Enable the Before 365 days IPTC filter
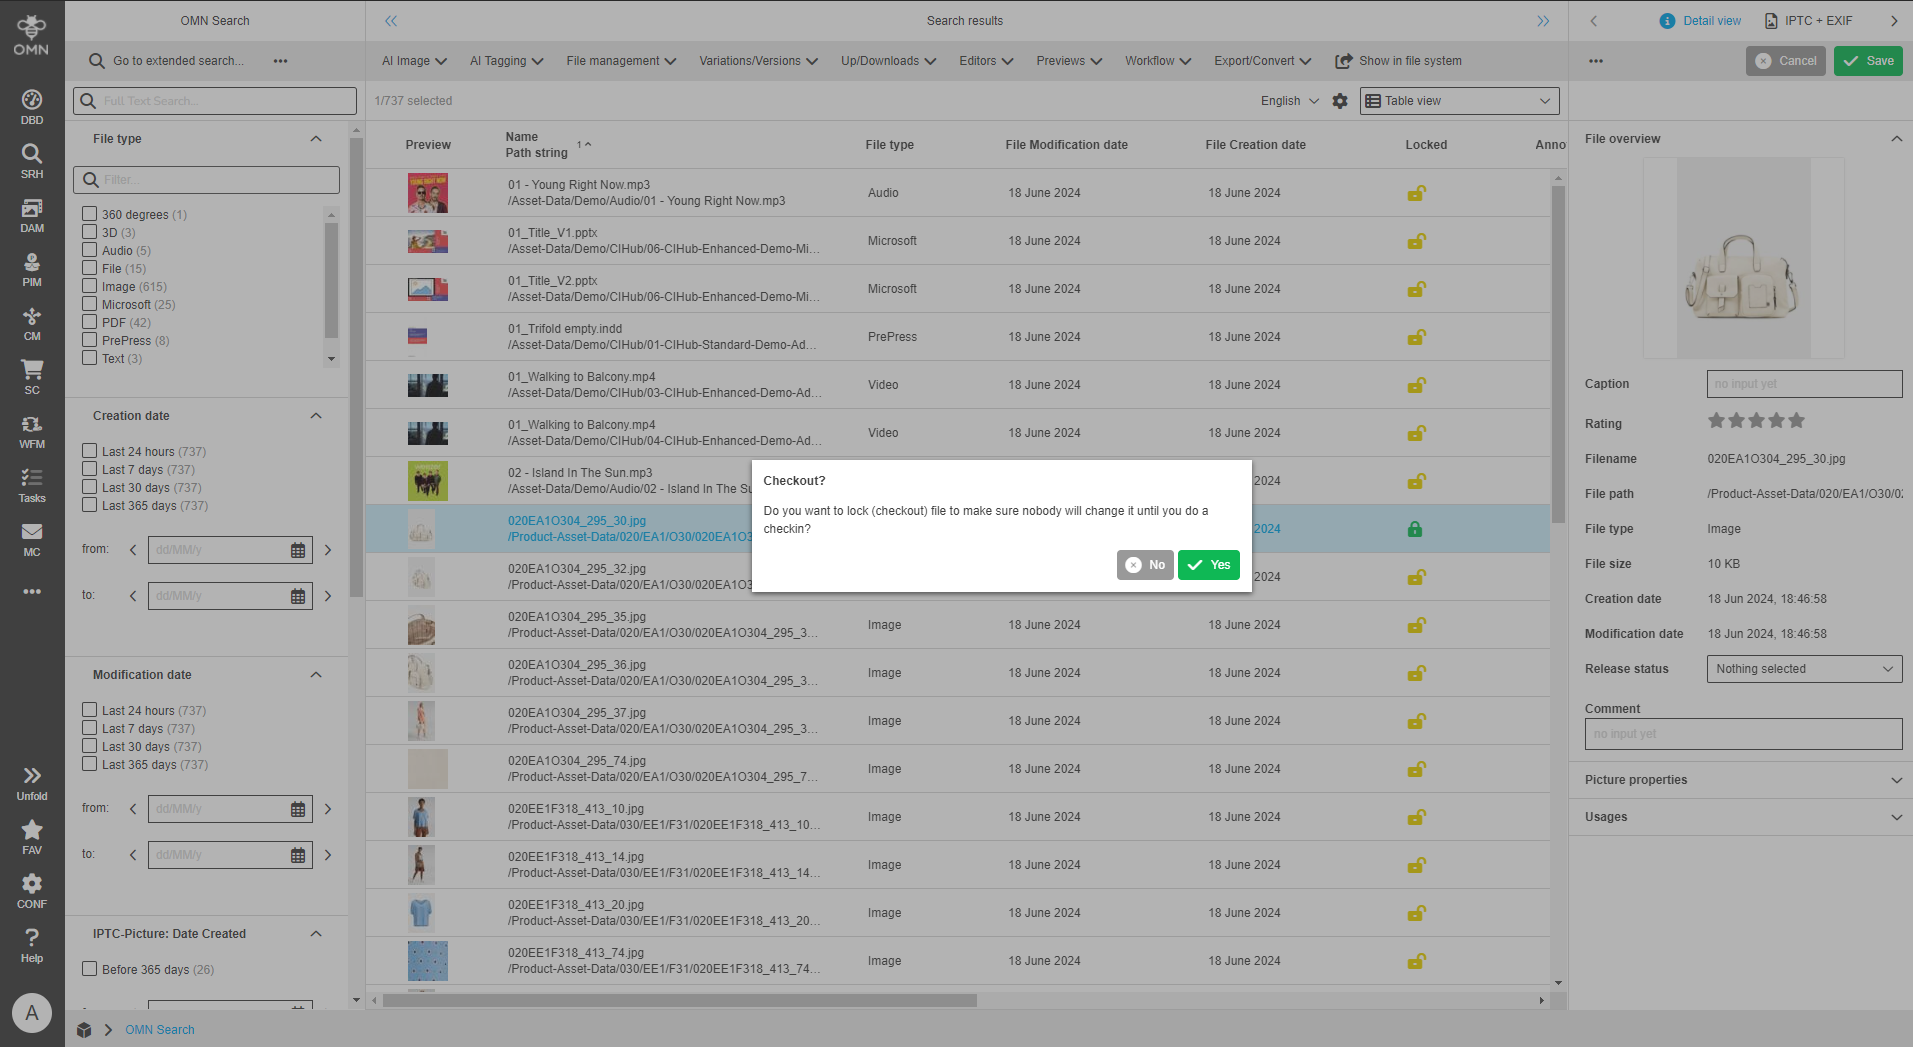This screenshot has height=1047, width=1913. point(89,968)
